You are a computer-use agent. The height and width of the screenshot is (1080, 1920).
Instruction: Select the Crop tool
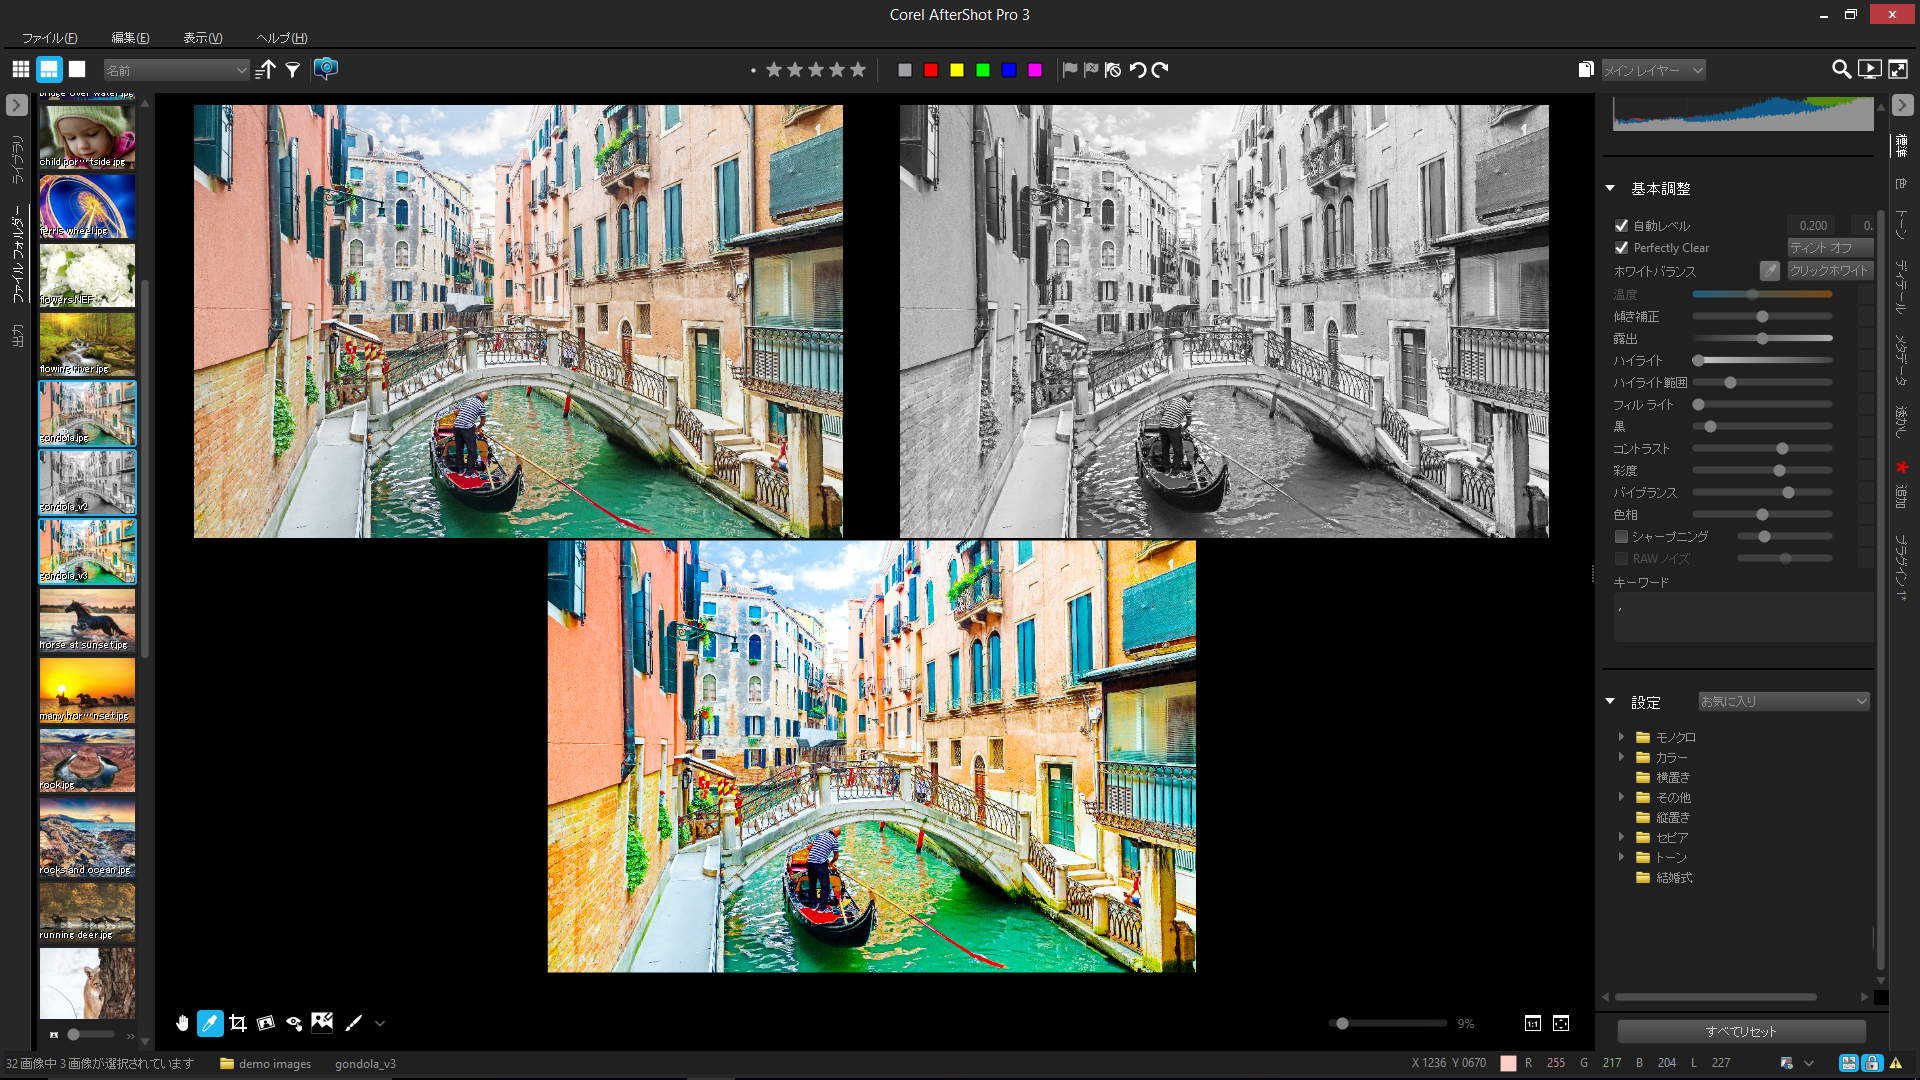pos(238,1023)
